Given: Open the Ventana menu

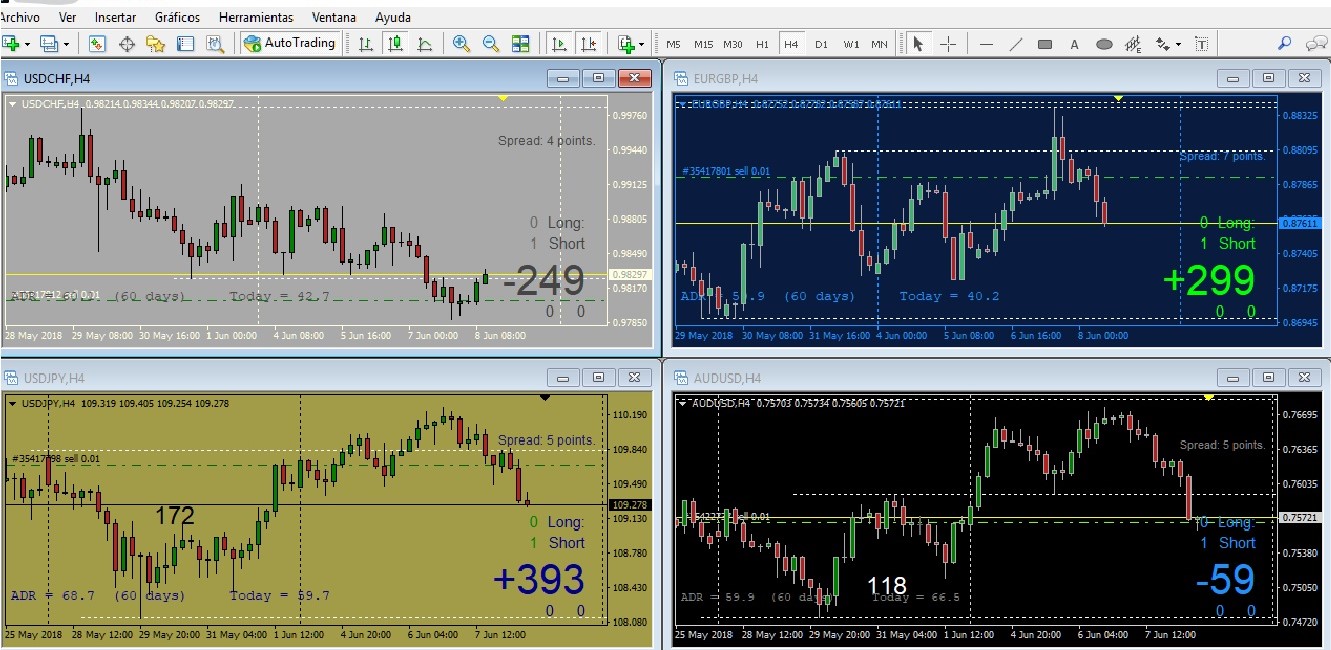Looking at the screenshot, I should click(x=334, y=17).
